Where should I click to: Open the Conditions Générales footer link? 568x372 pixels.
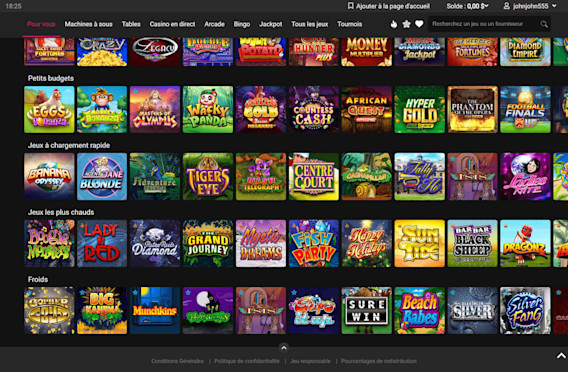(x=178, y=361)
